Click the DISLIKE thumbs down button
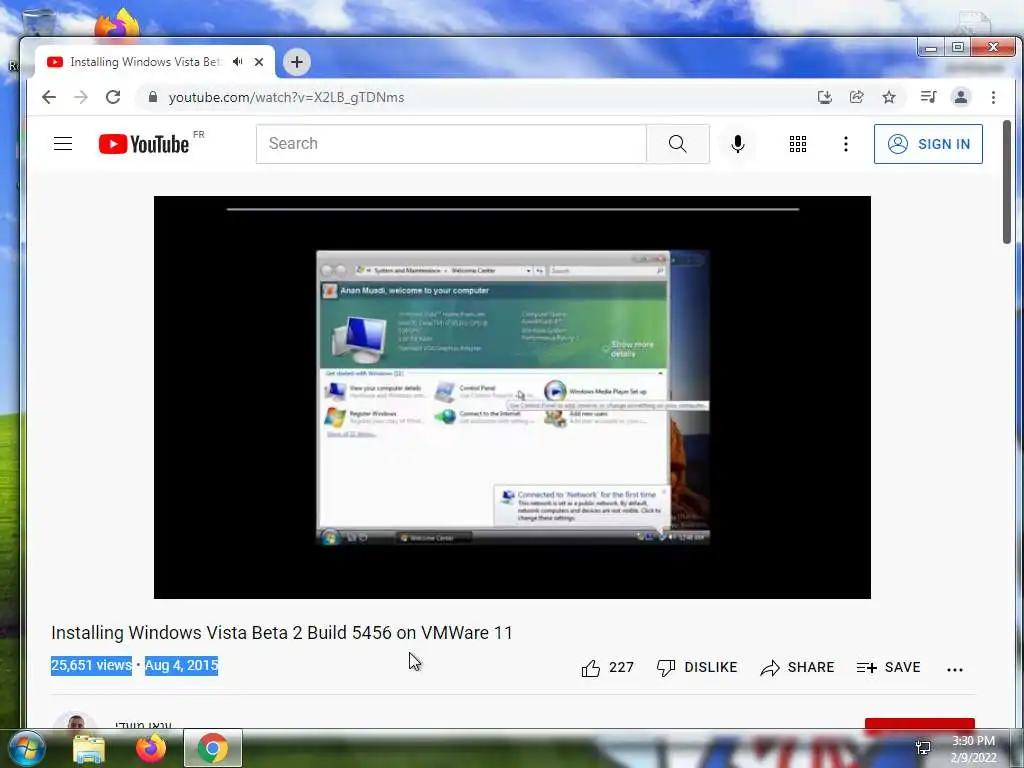Viewport: 1024px width, 768px height. click(697, 667)
